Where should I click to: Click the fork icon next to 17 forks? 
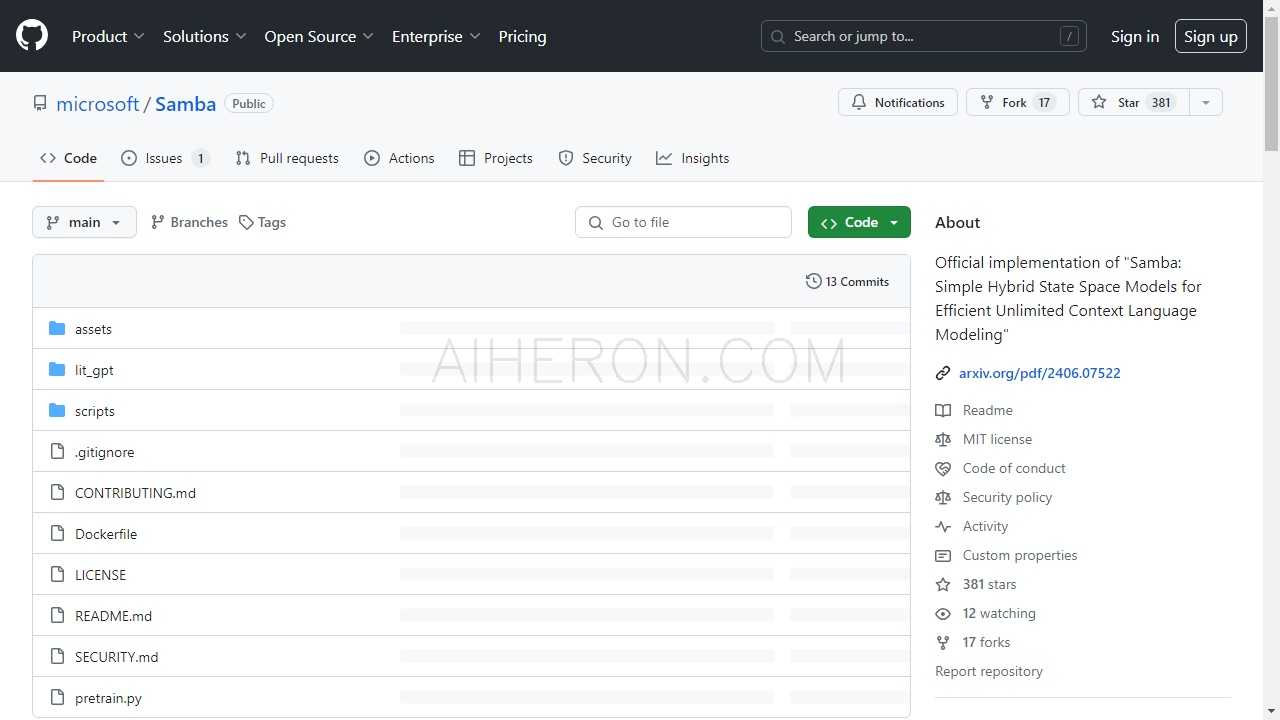pos(943,642)
